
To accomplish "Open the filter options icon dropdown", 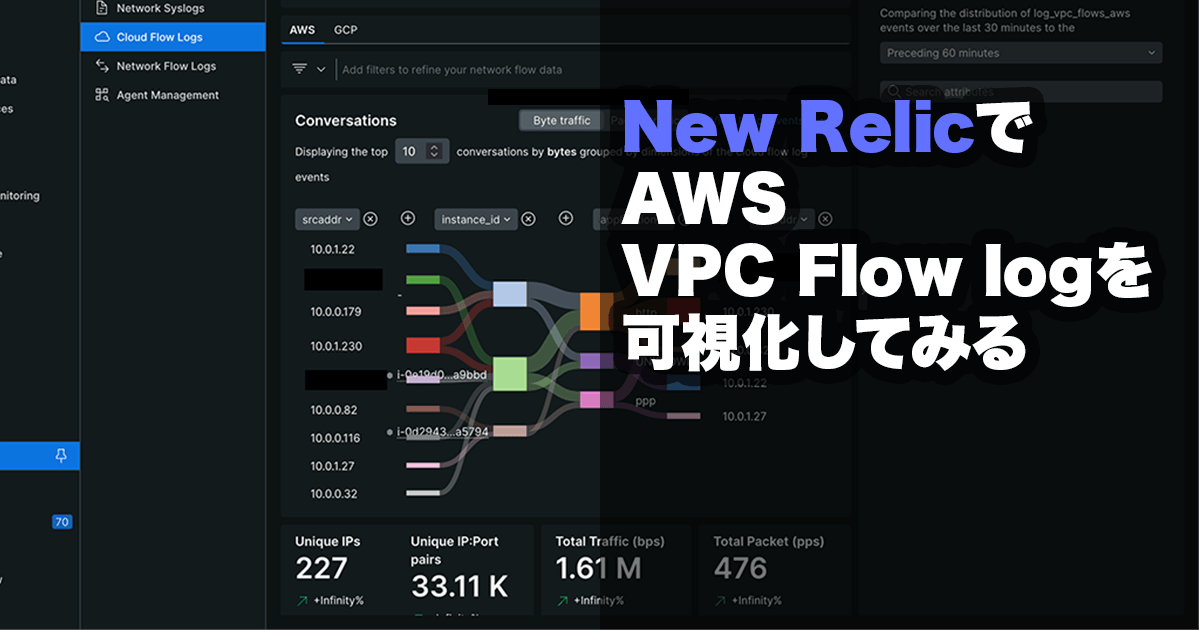I will pyautogui.click(x=308, y=69).
